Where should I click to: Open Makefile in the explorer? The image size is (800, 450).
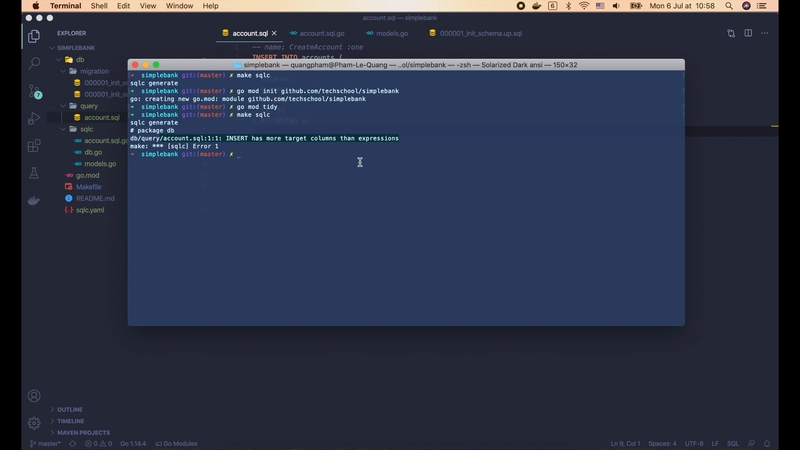pos(89,187)
